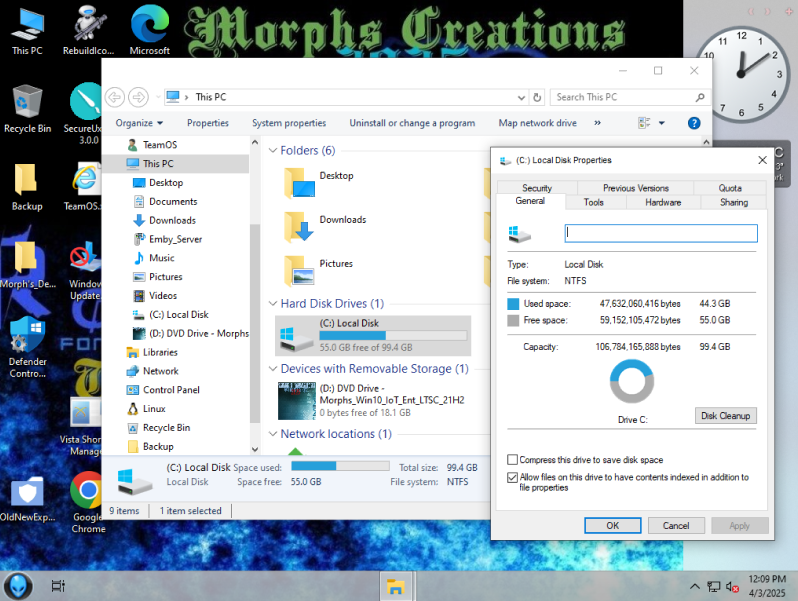
Task: Click Map network drive
Action: point(537,123)
